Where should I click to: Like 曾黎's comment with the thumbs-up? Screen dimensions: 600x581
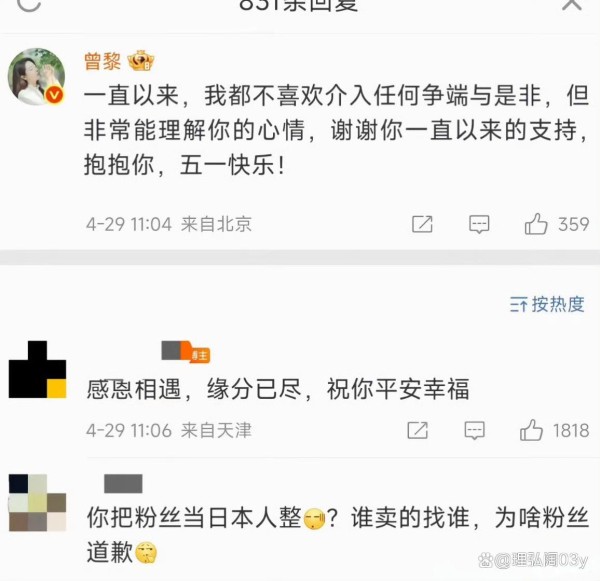coord(536,224)
